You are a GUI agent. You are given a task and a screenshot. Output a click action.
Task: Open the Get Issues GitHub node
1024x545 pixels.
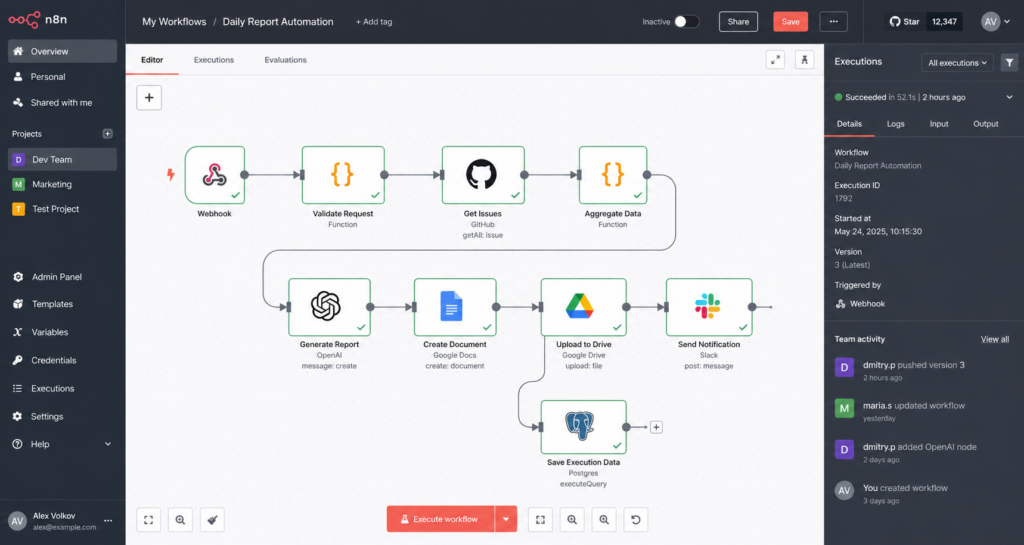[483, 175]
